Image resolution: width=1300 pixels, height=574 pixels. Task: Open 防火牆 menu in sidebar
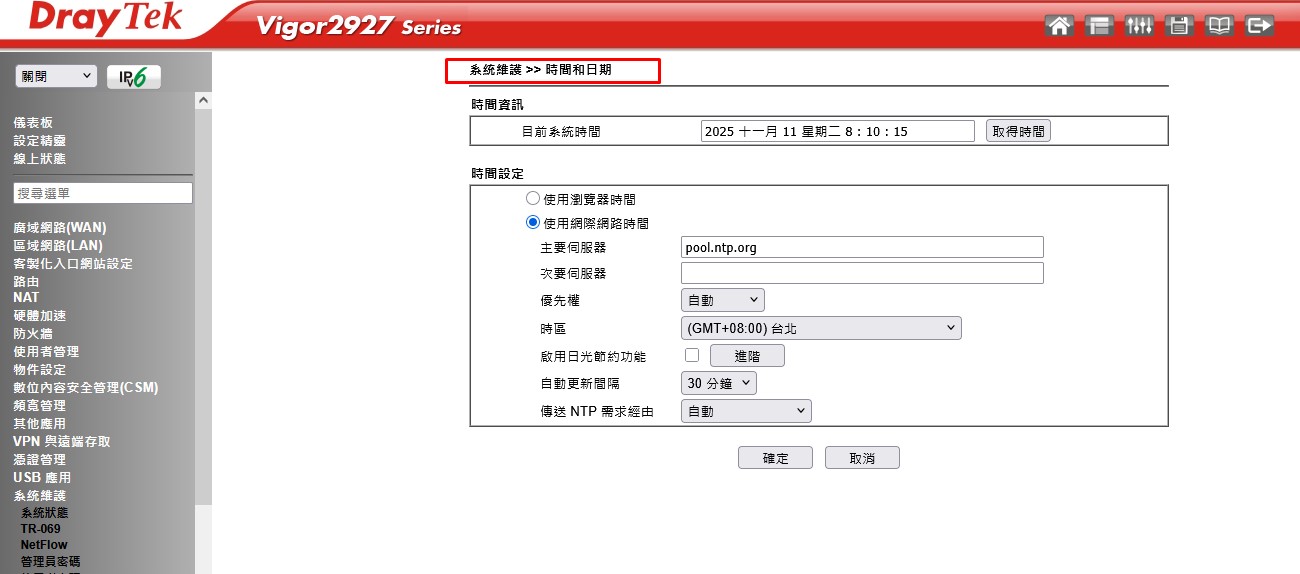pos(32,333)
